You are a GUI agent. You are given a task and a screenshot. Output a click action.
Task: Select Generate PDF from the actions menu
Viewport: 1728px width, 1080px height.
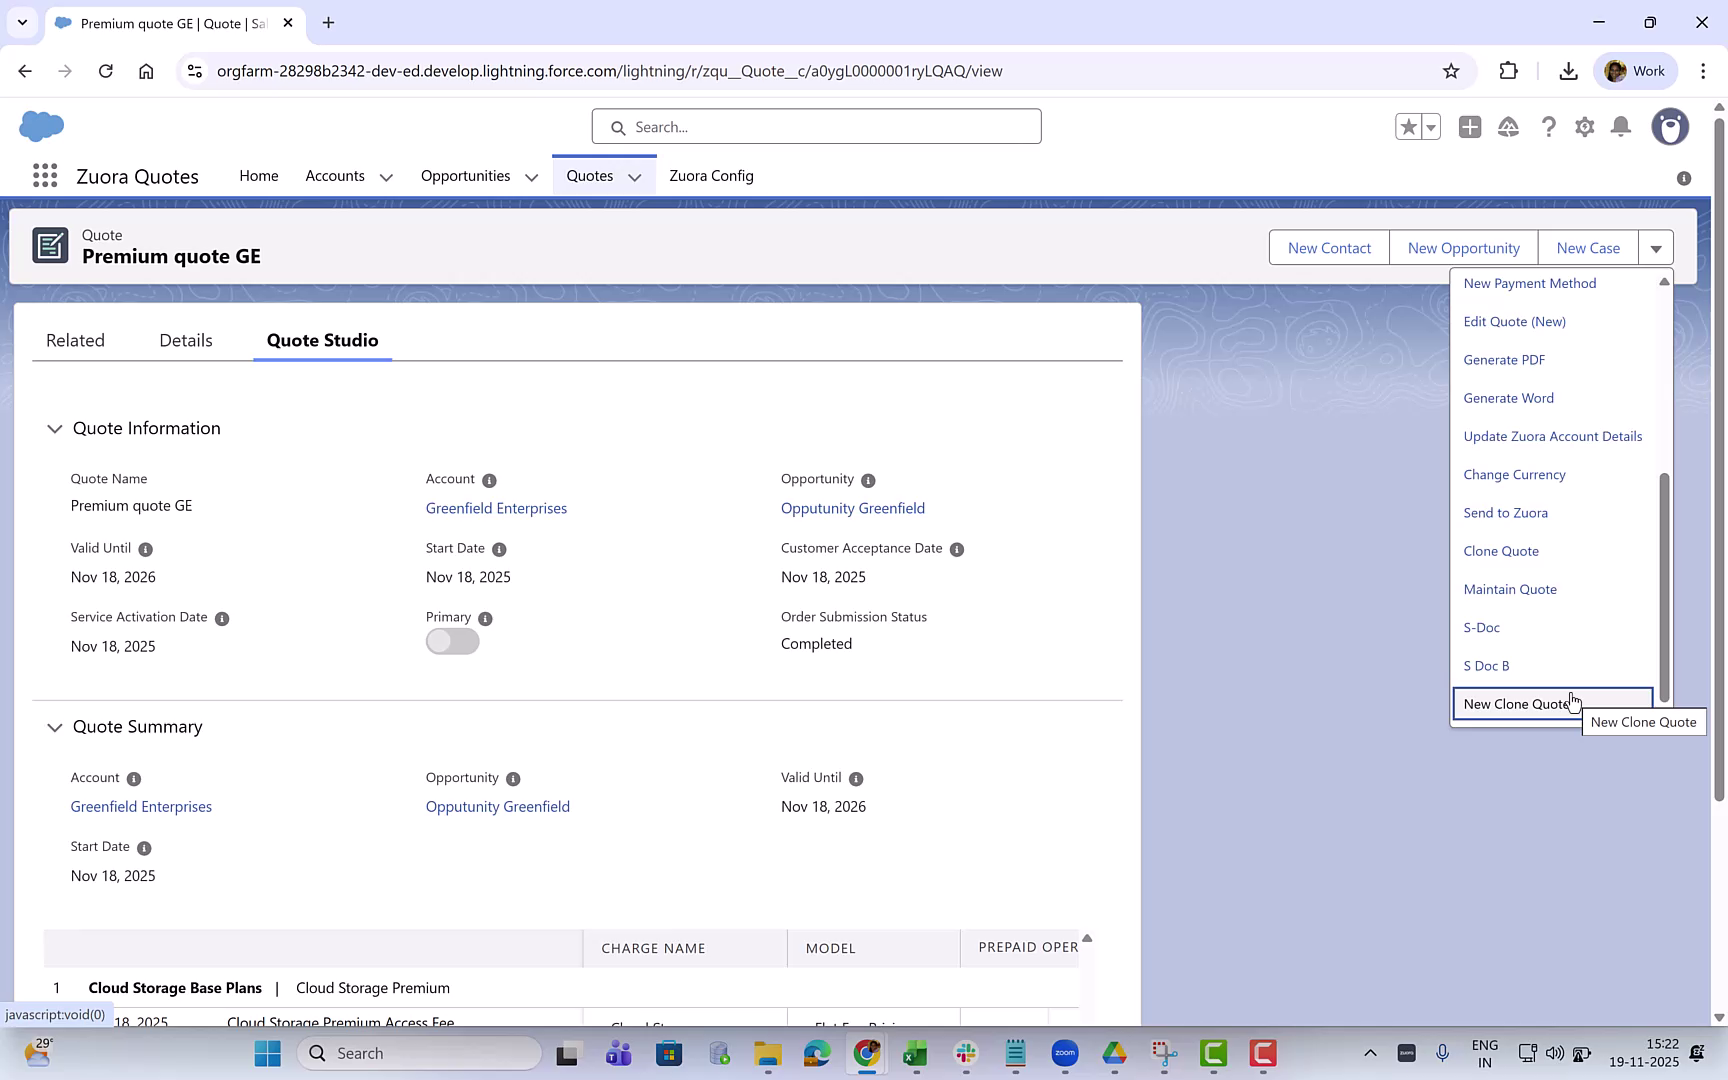click(1504, 359)
